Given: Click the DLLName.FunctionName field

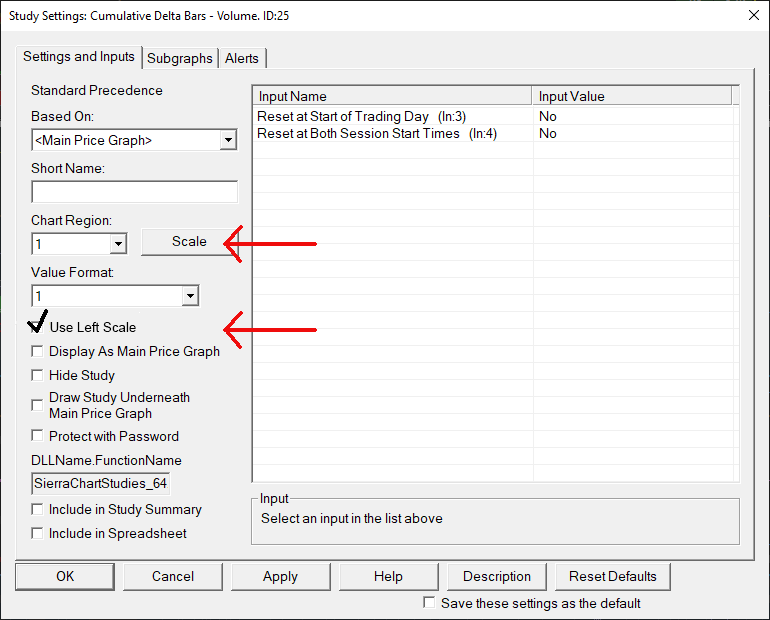Looking at the screenshot, I should click(x=101, y=484).
